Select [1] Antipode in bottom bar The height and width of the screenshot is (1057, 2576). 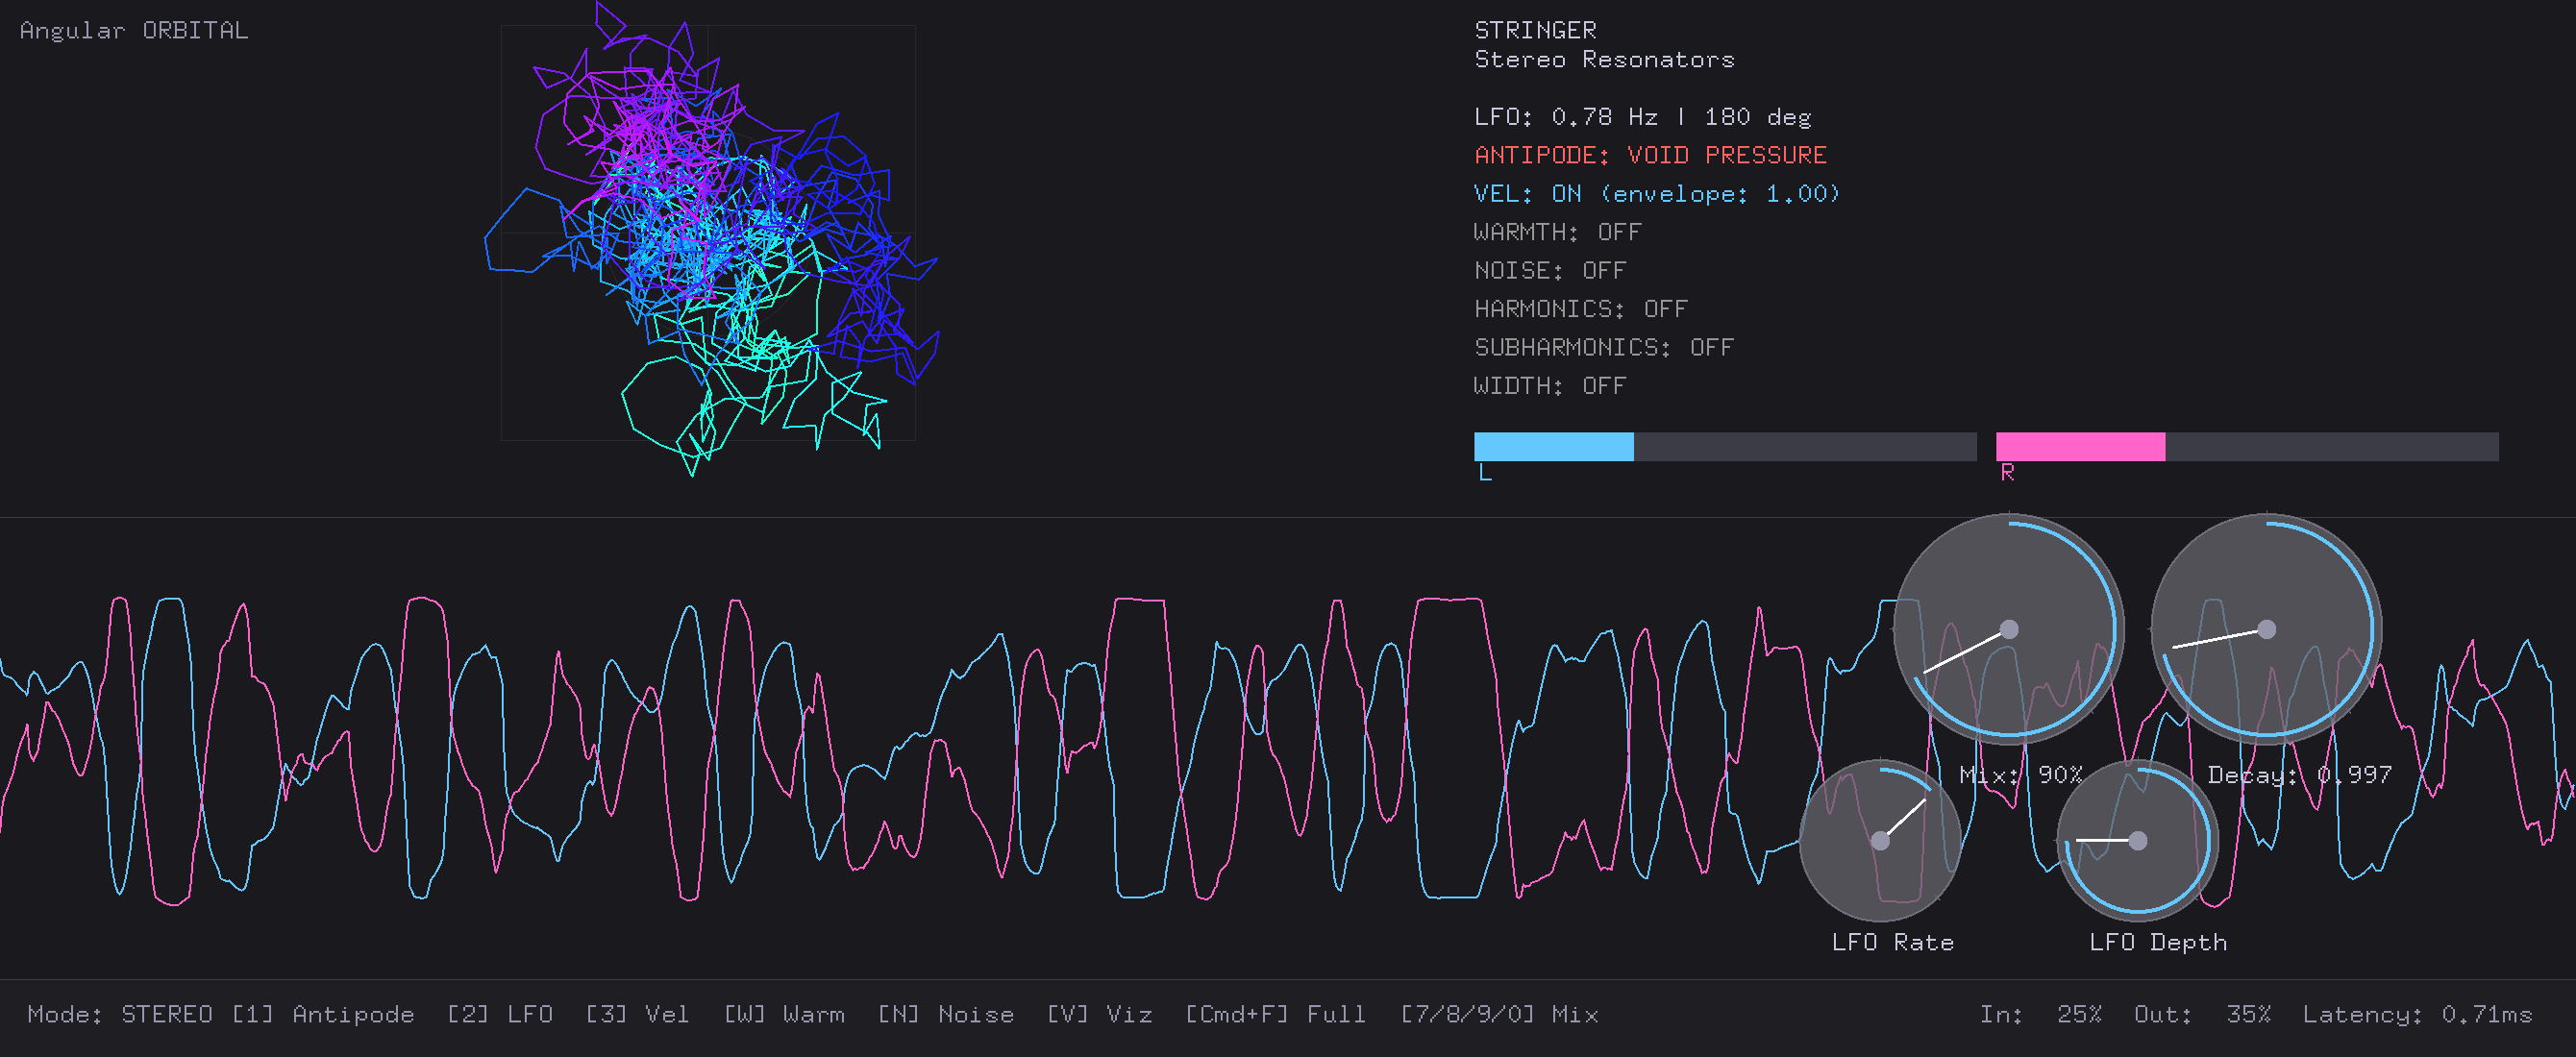[323, 1014]
